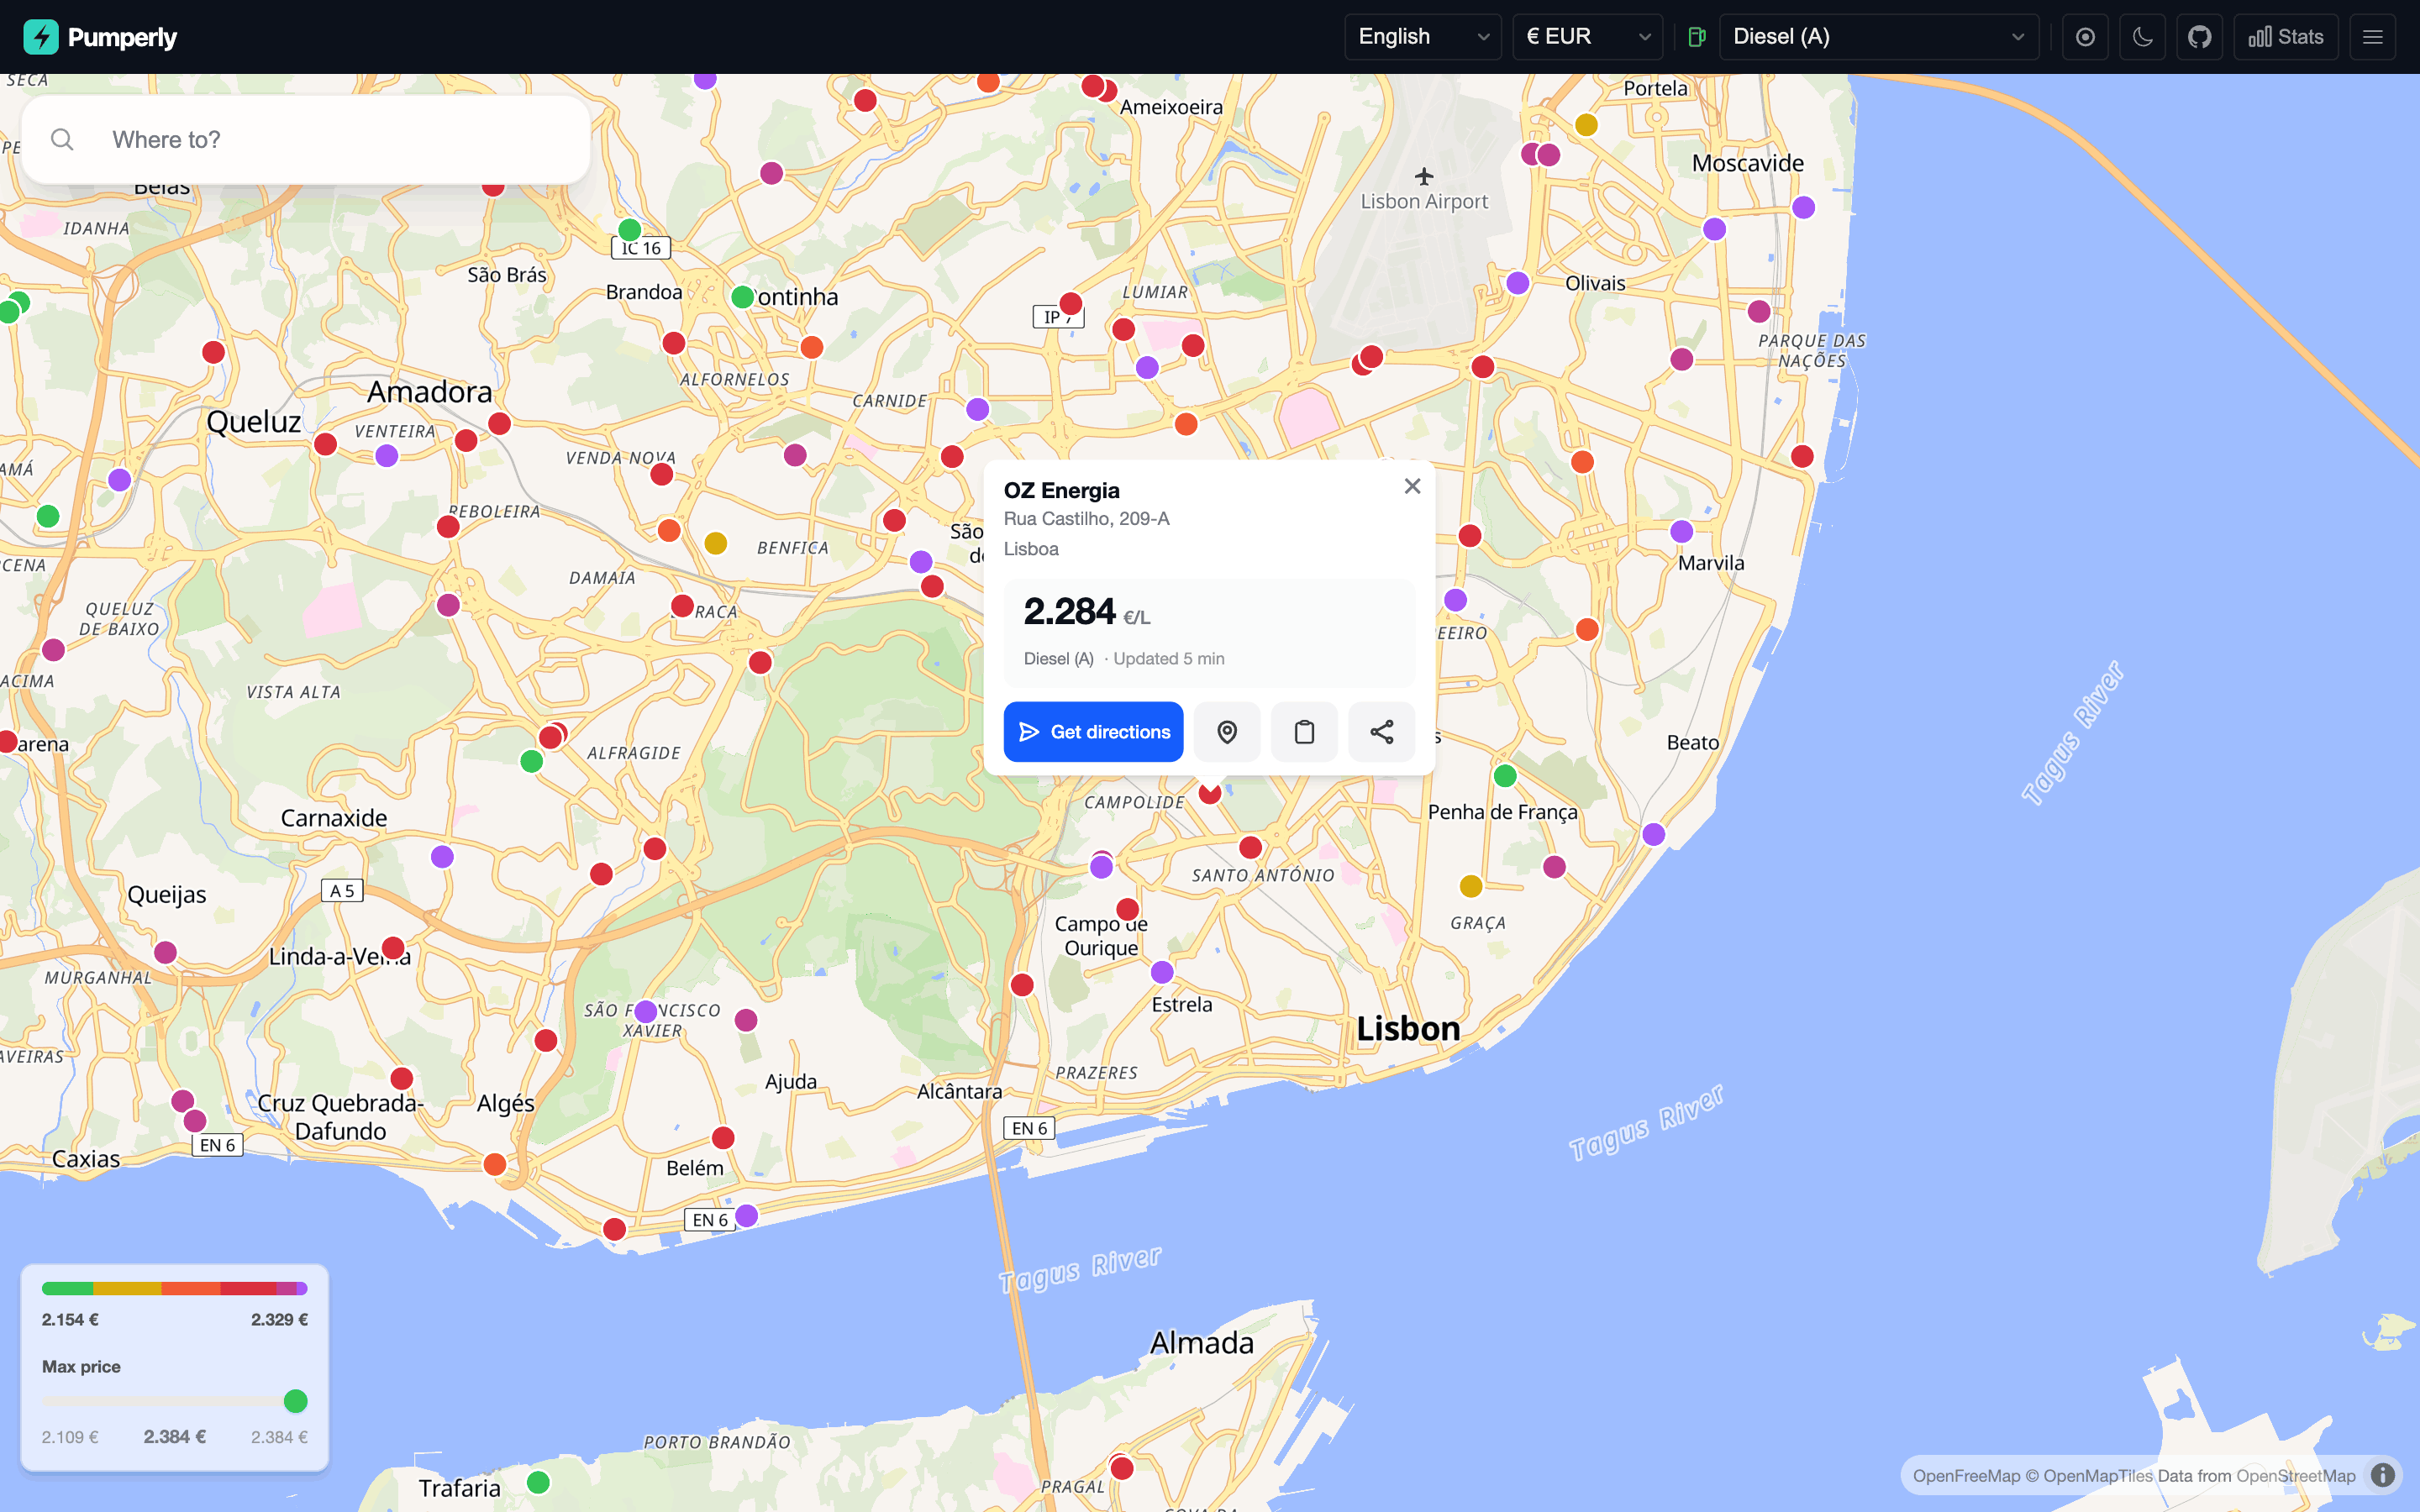This screenshot has height=1512, width=2420.
Task: Click the 'Rua Castilho, 209-A' address text
Action: click(x=1086, y=518)
